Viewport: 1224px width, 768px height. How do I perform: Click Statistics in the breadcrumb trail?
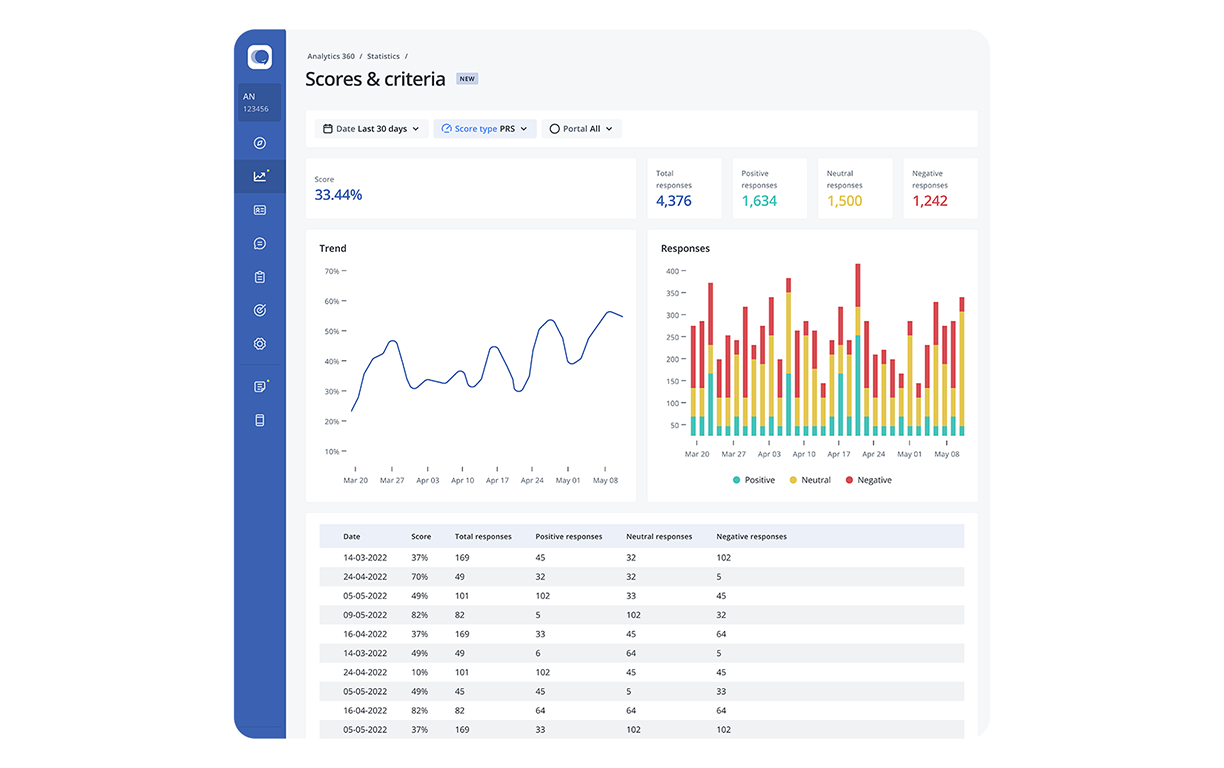383,56
